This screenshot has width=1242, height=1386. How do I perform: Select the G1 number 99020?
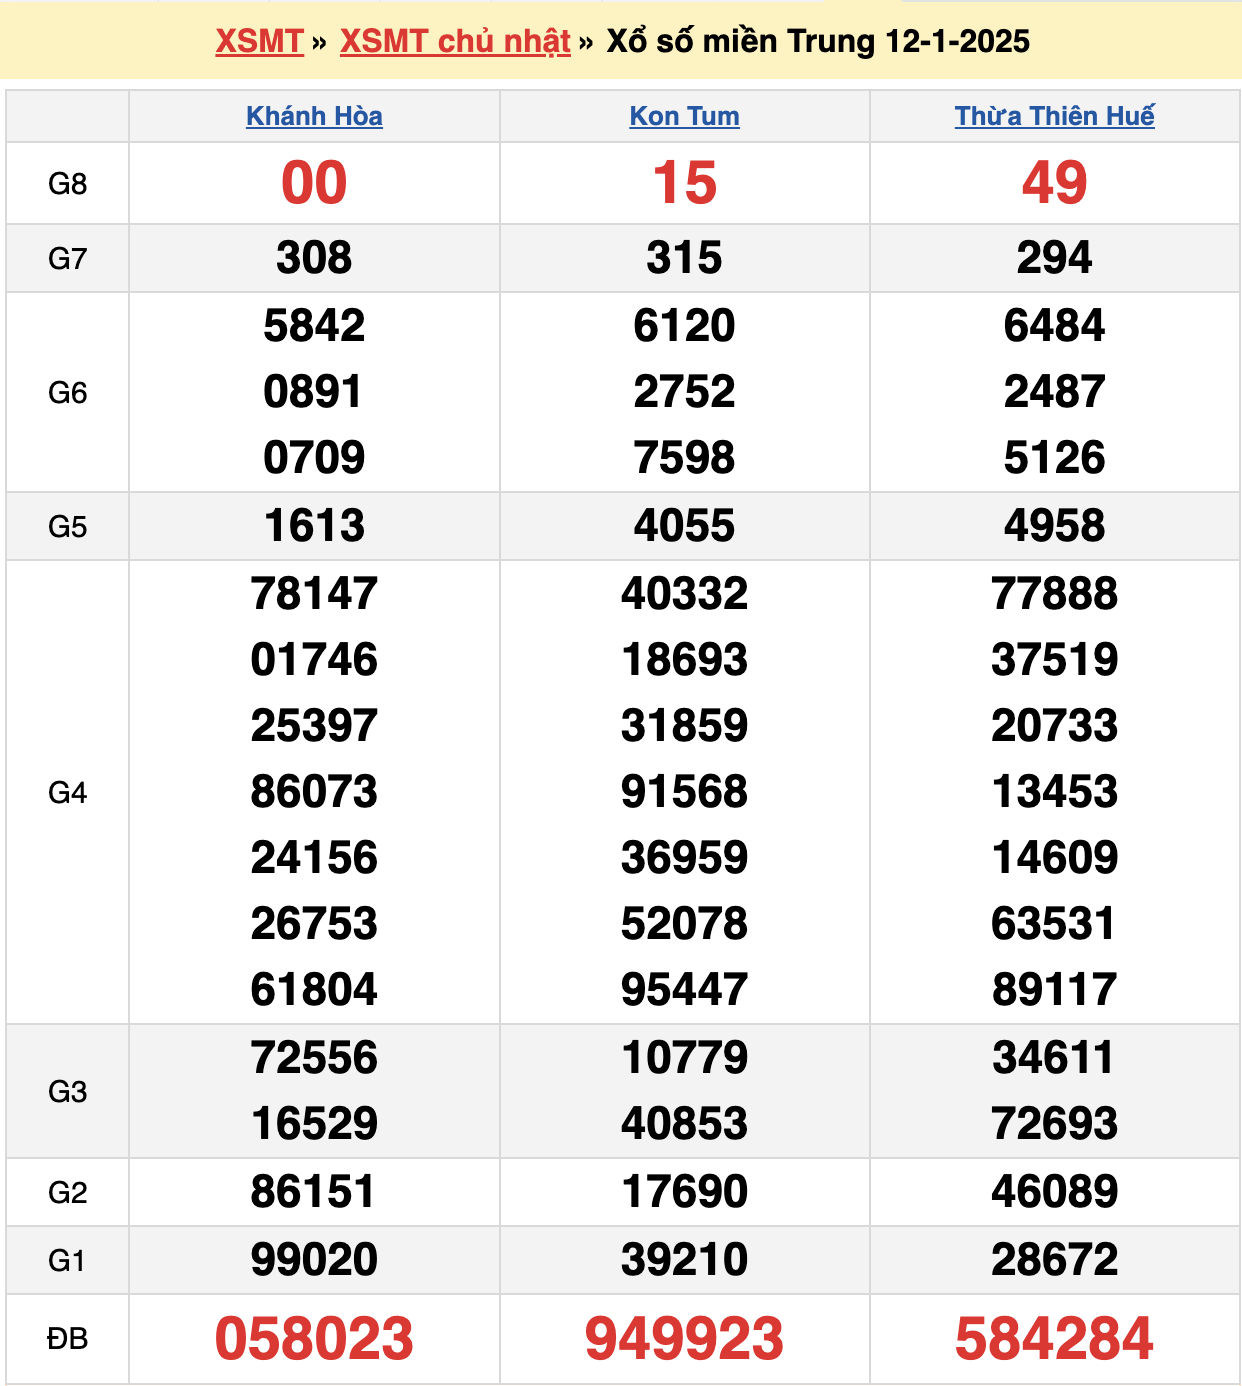(314, 1260)
